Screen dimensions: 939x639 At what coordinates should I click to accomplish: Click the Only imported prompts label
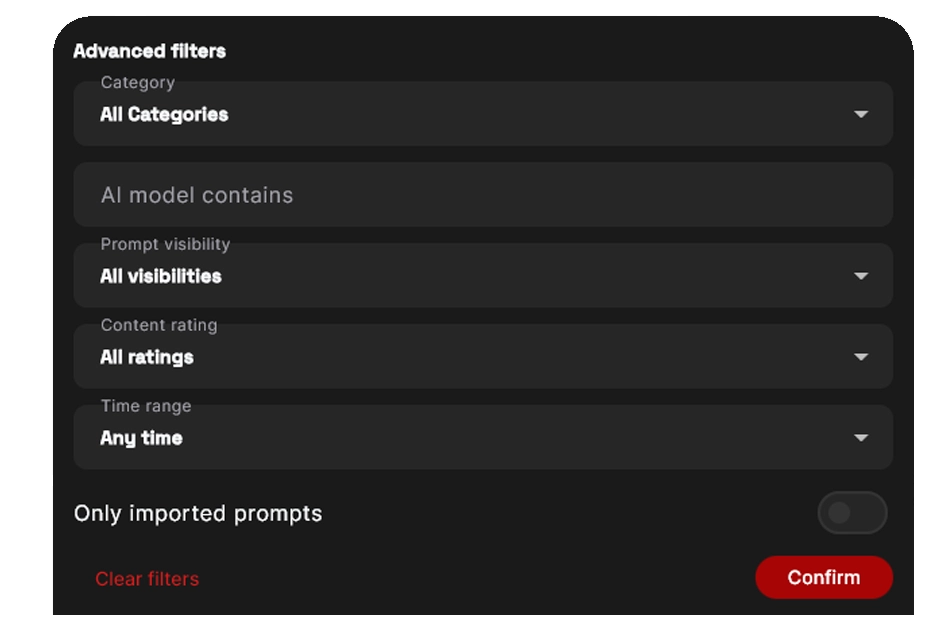tap(198, 514)
